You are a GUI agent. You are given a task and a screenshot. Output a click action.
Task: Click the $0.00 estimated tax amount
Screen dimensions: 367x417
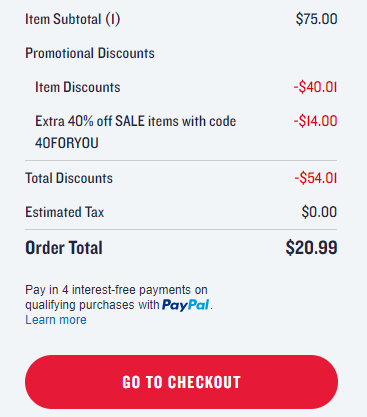pos(319,212)
